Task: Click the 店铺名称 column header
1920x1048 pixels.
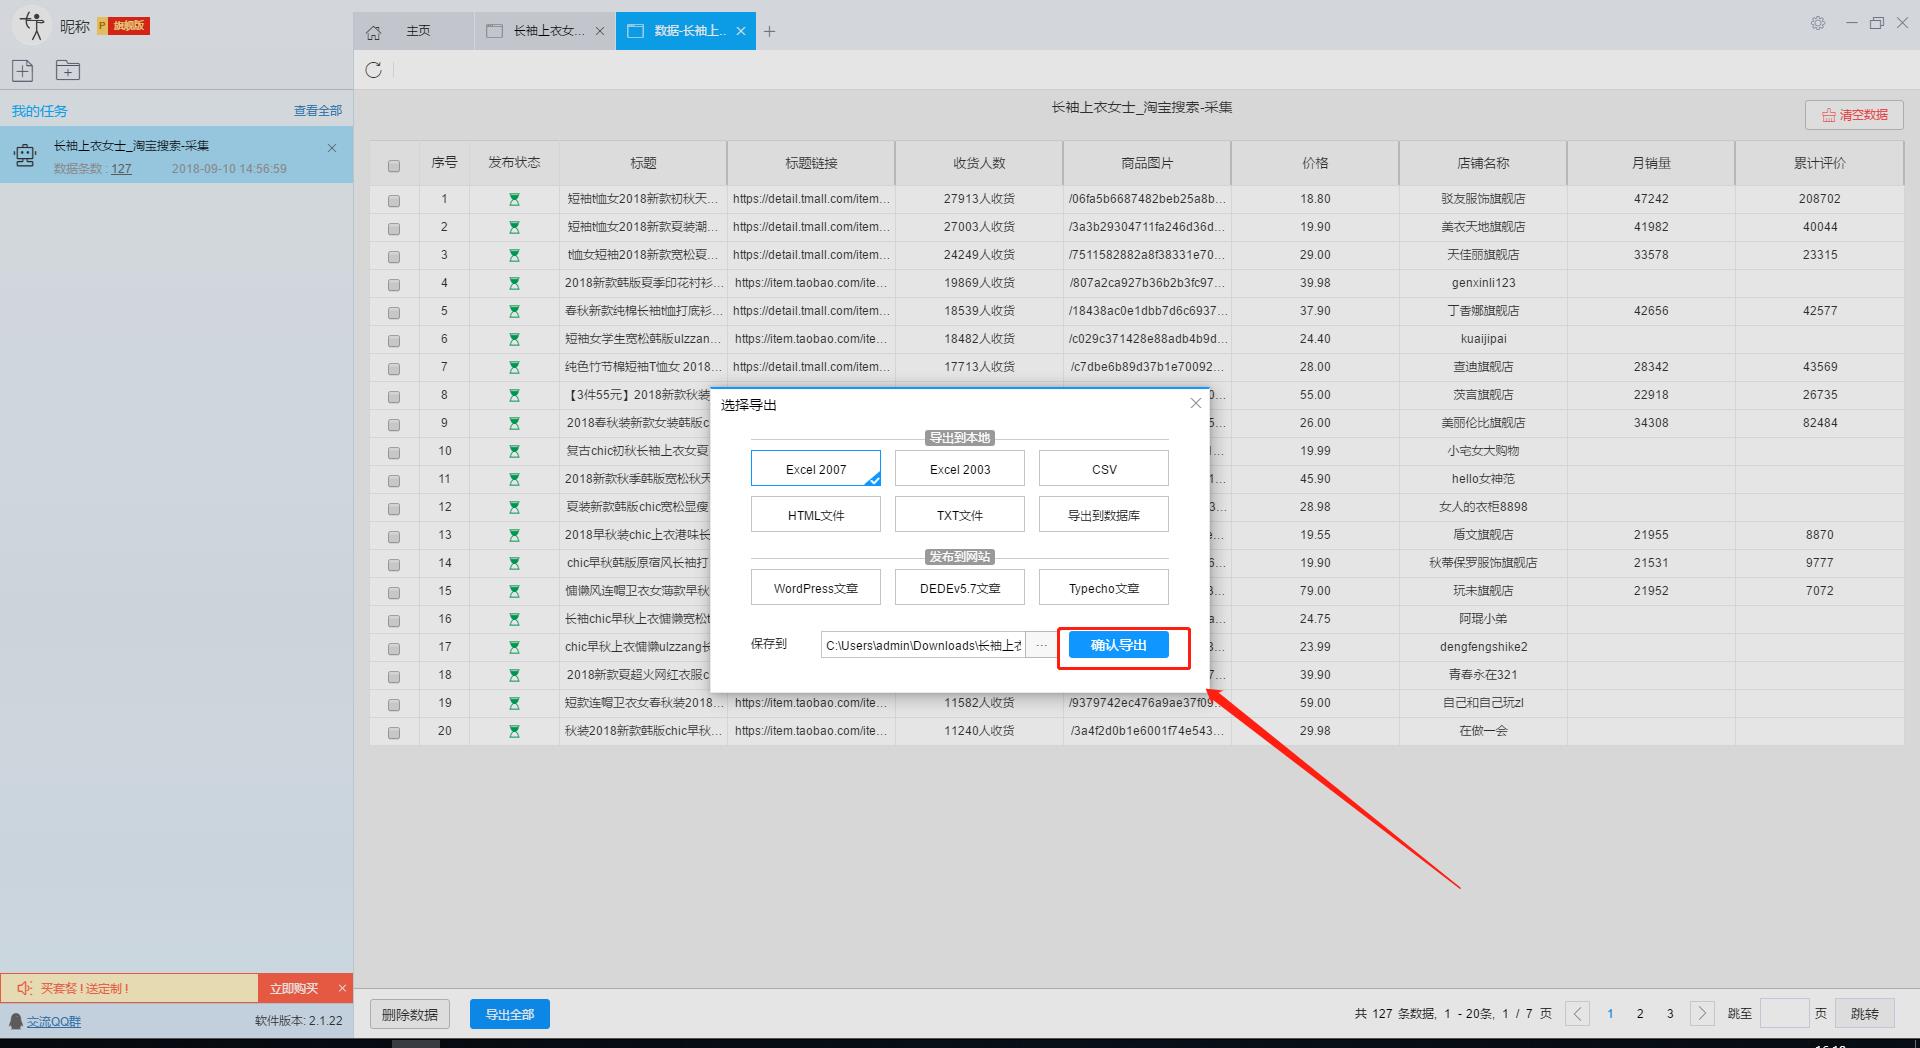Action: (x=1483, y=163)
